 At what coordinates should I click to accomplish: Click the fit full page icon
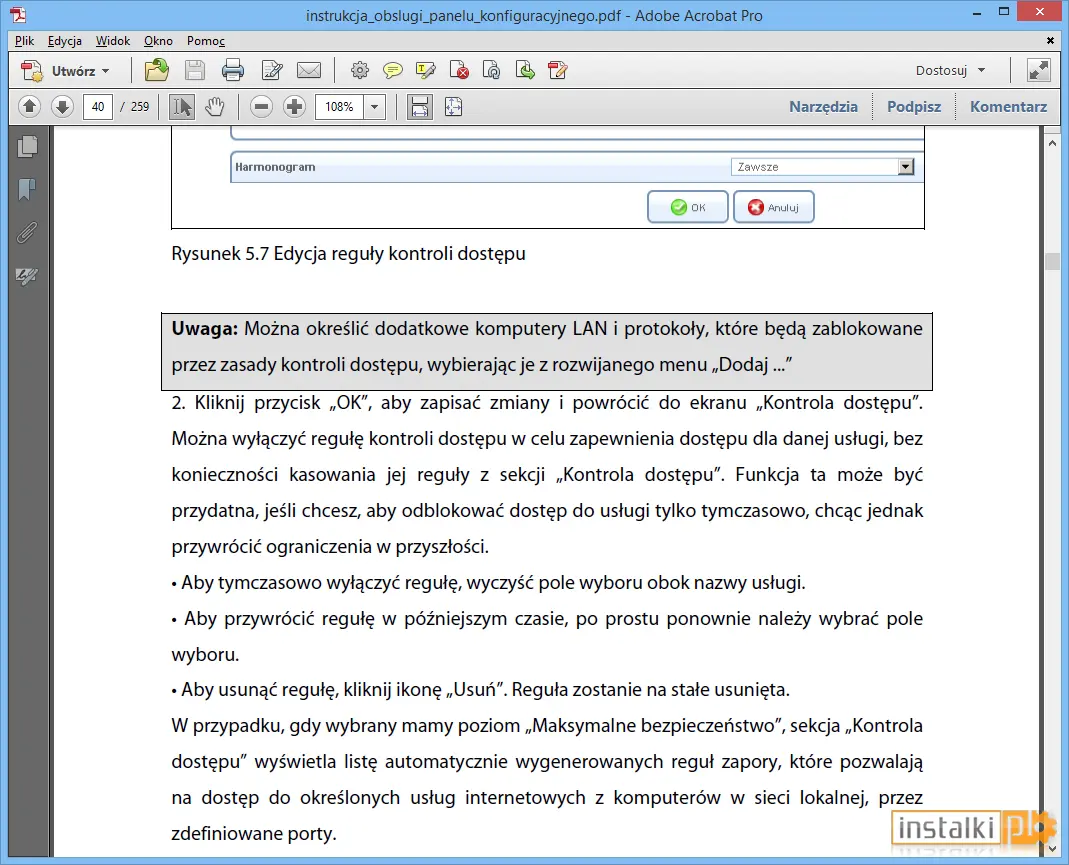pyautogui.click(x=453, y=107)
